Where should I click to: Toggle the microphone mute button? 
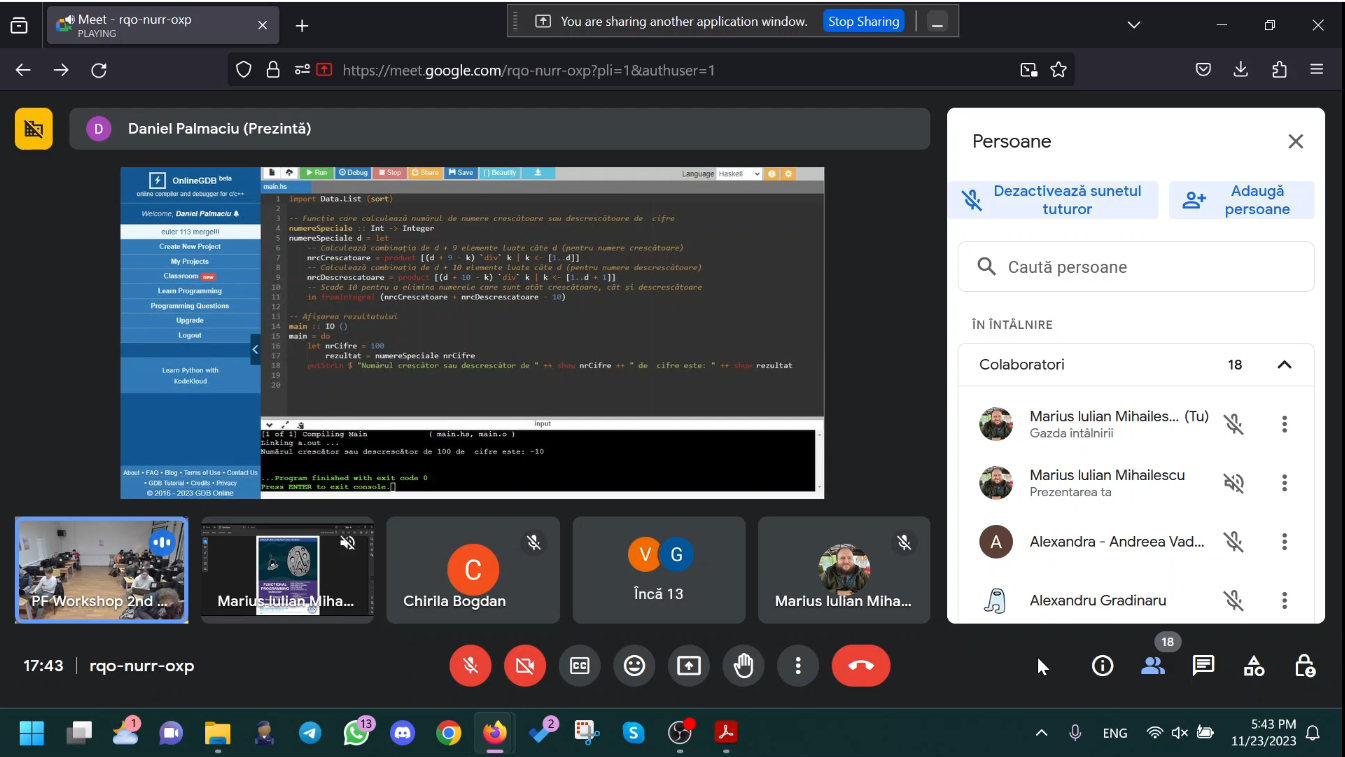(470, 666)
